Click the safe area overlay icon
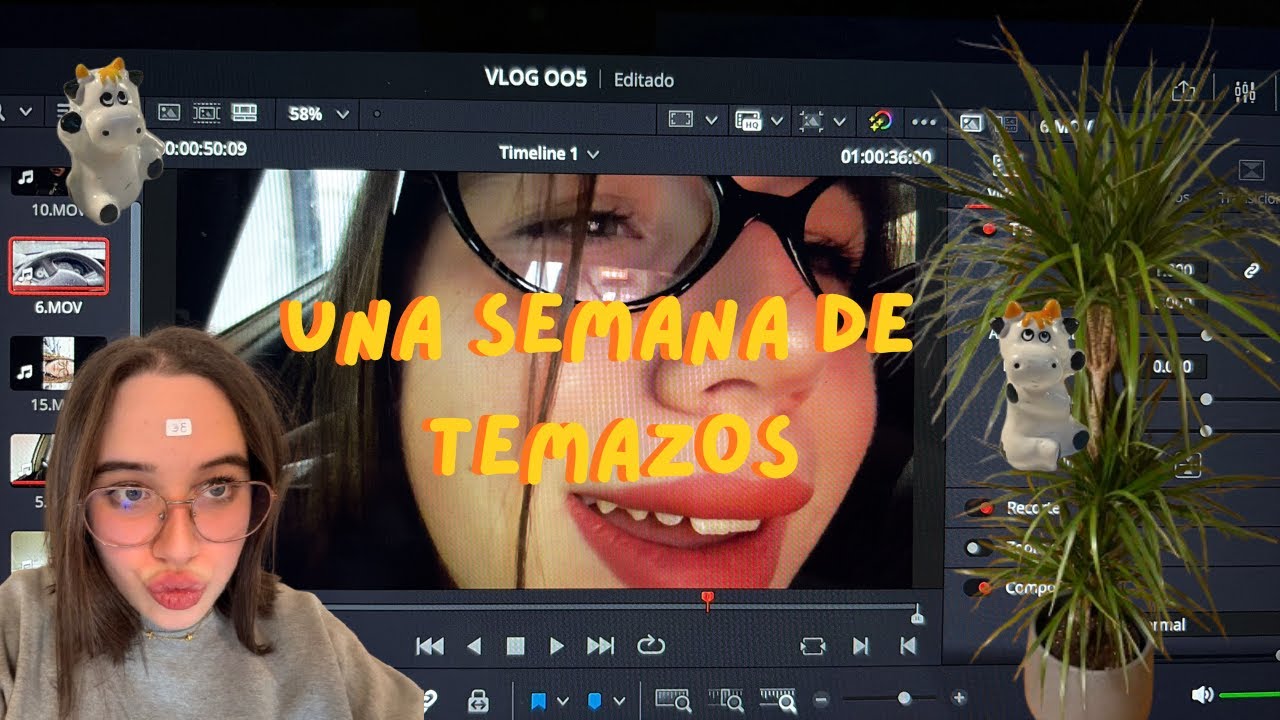1280x720 pixels. coord(681,120)
